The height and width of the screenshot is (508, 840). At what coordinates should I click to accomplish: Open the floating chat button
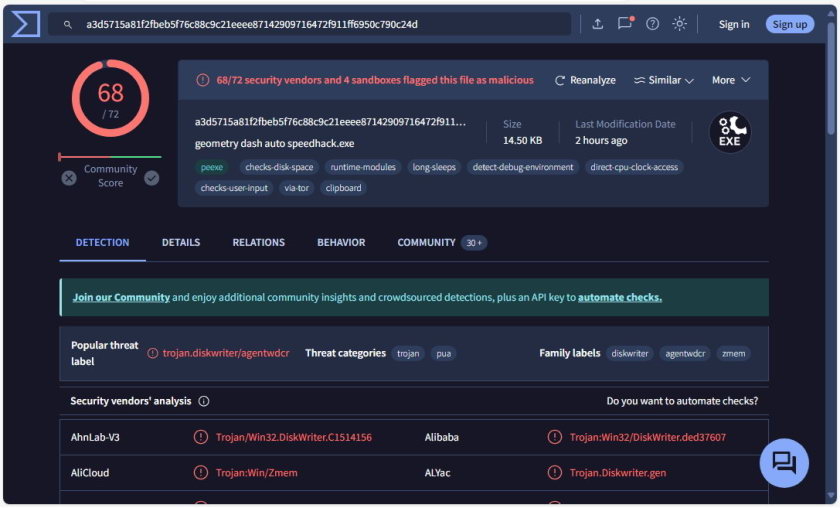point(784,463)
